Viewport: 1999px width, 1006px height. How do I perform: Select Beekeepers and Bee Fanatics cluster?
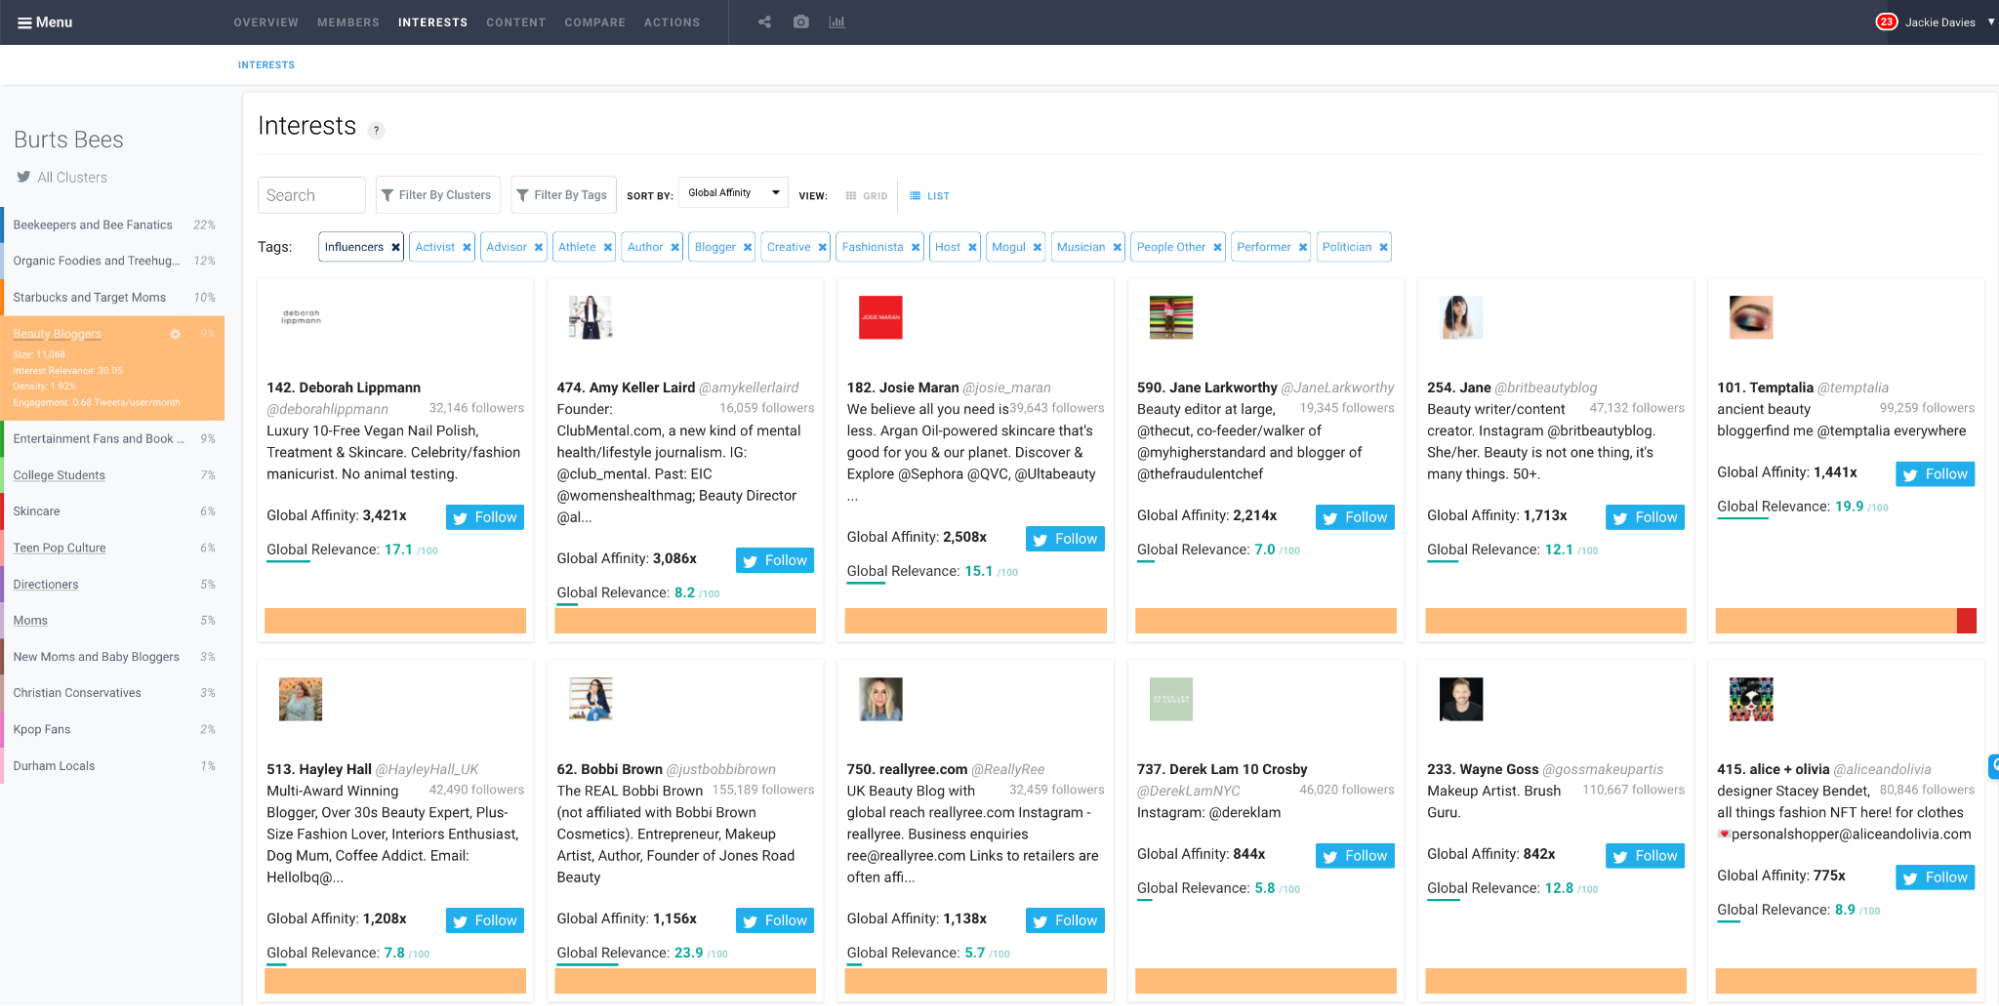click(x=113, y=225)
